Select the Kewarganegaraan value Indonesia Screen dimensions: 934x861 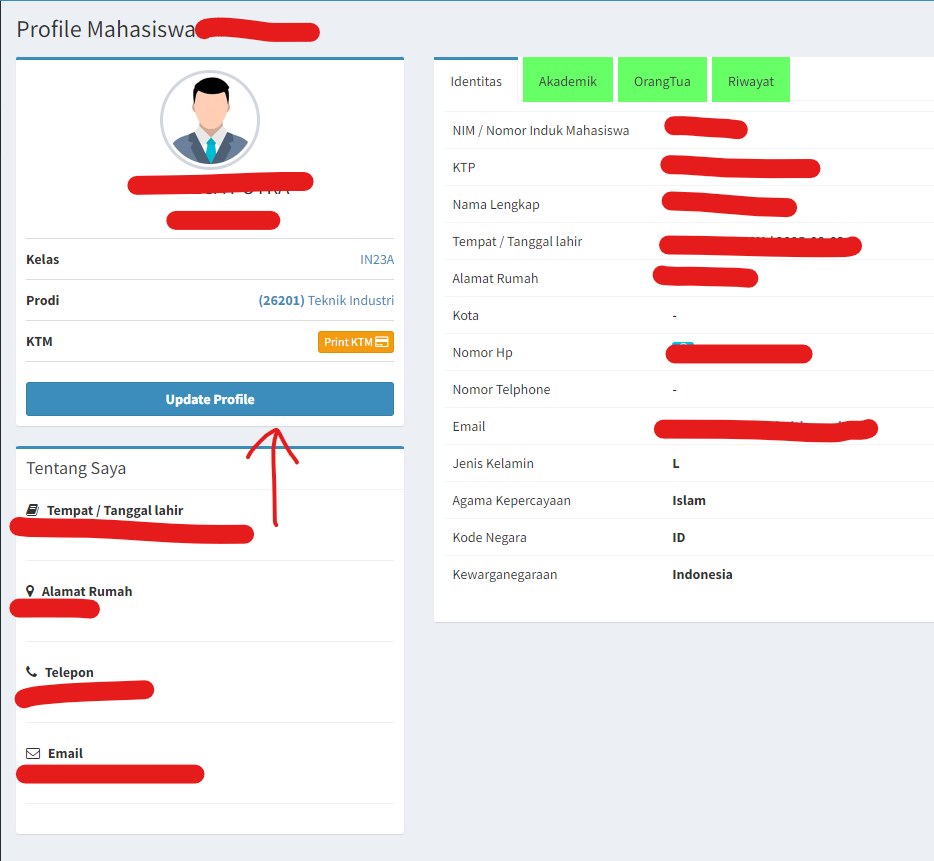pos(702,574)
